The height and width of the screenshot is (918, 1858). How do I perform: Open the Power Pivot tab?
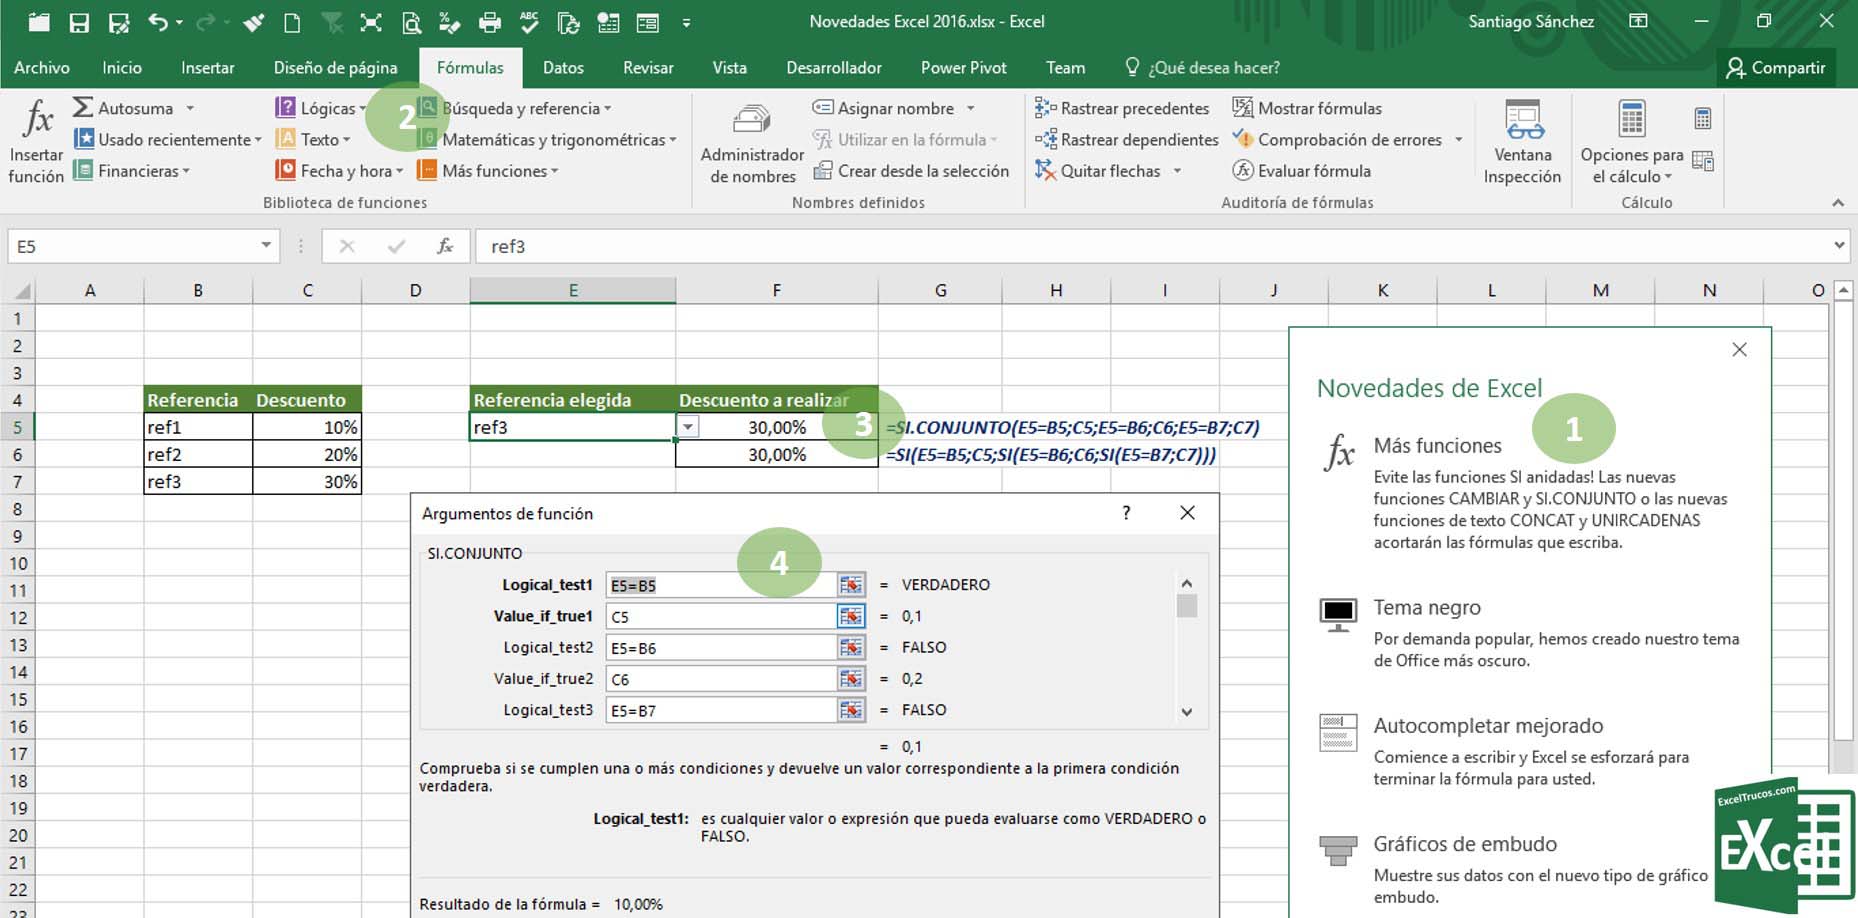pyautogui.click(x=962, y=67)
